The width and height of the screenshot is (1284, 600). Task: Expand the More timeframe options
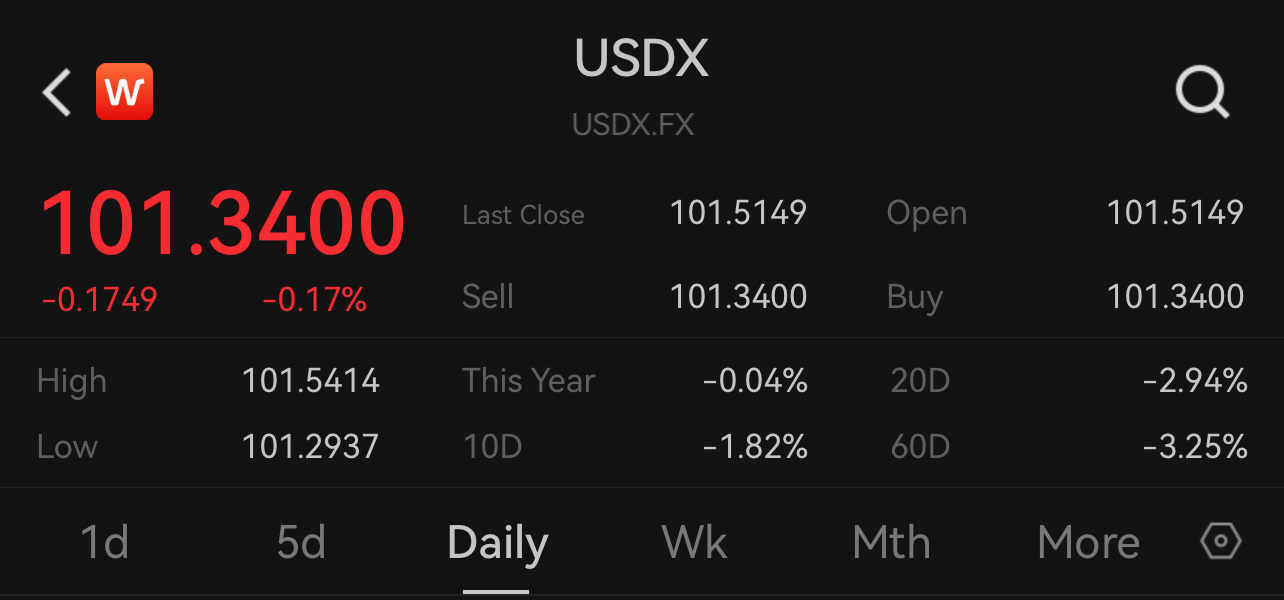[x=1088, y=543]
